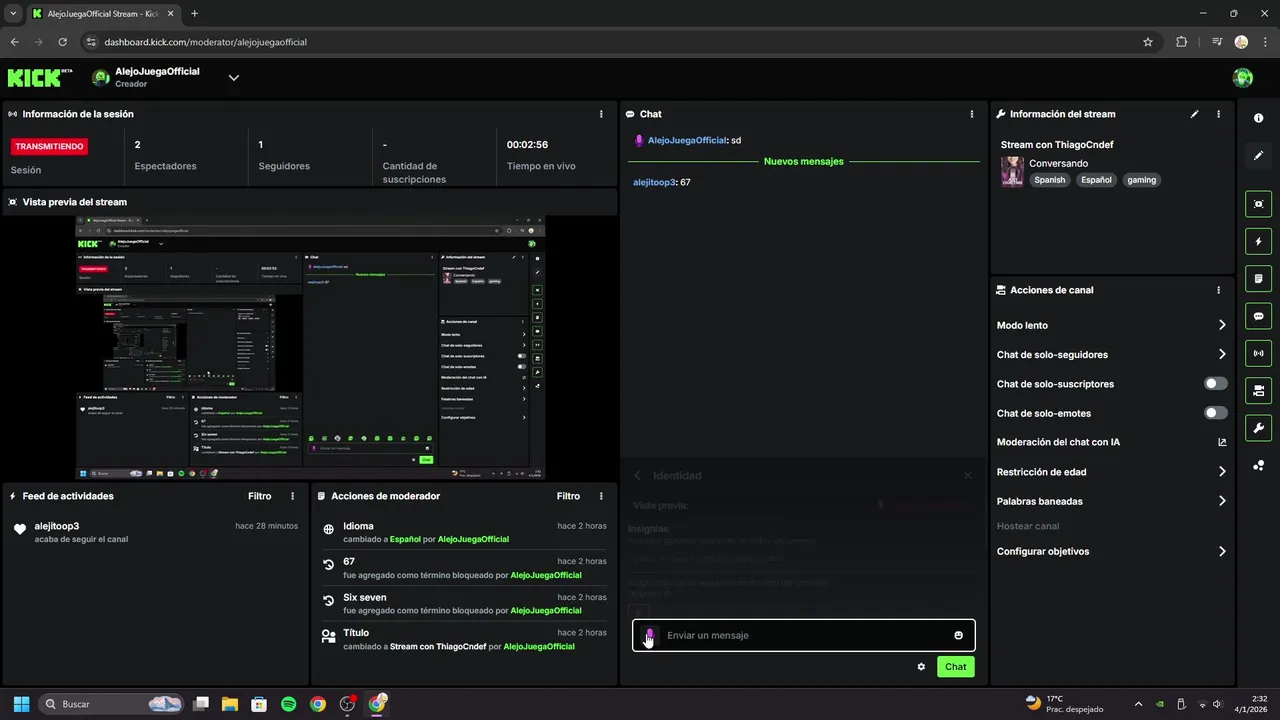
Task: Click the TRANSMITIENDO status badge
Action: [49, 146]
